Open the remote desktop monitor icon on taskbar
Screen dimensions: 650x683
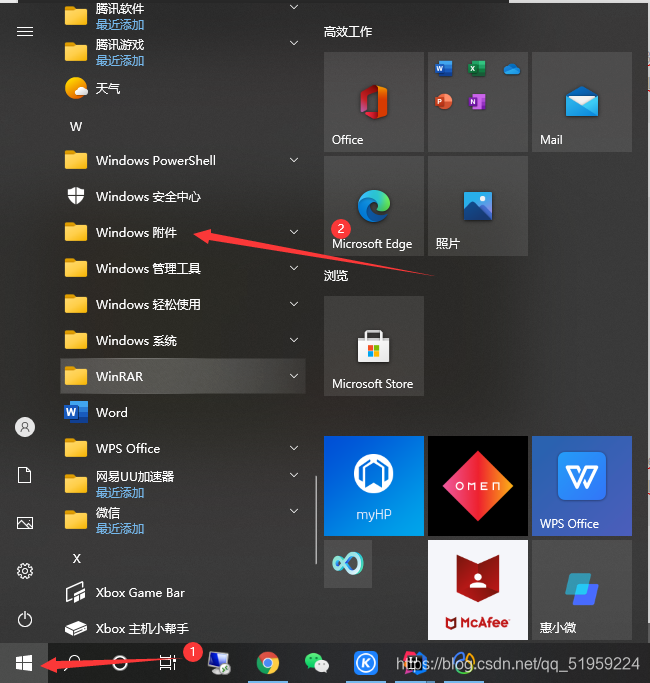tap(219, 663)
